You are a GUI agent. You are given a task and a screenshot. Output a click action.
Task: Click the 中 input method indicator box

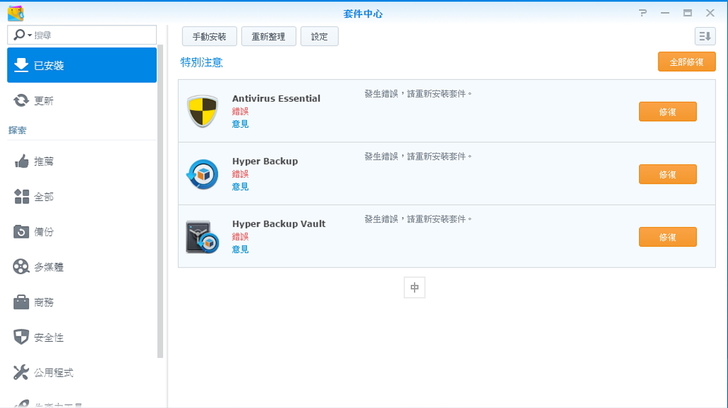click(415, 287)
